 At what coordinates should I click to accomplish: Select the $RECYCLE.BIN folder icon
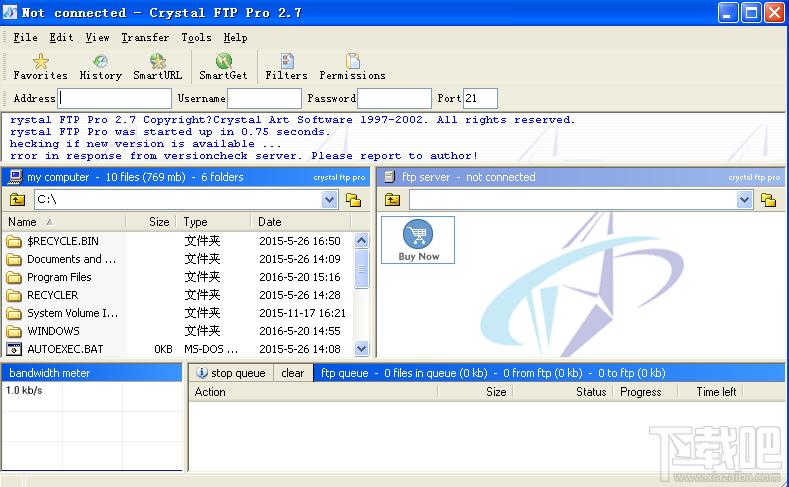14,241
